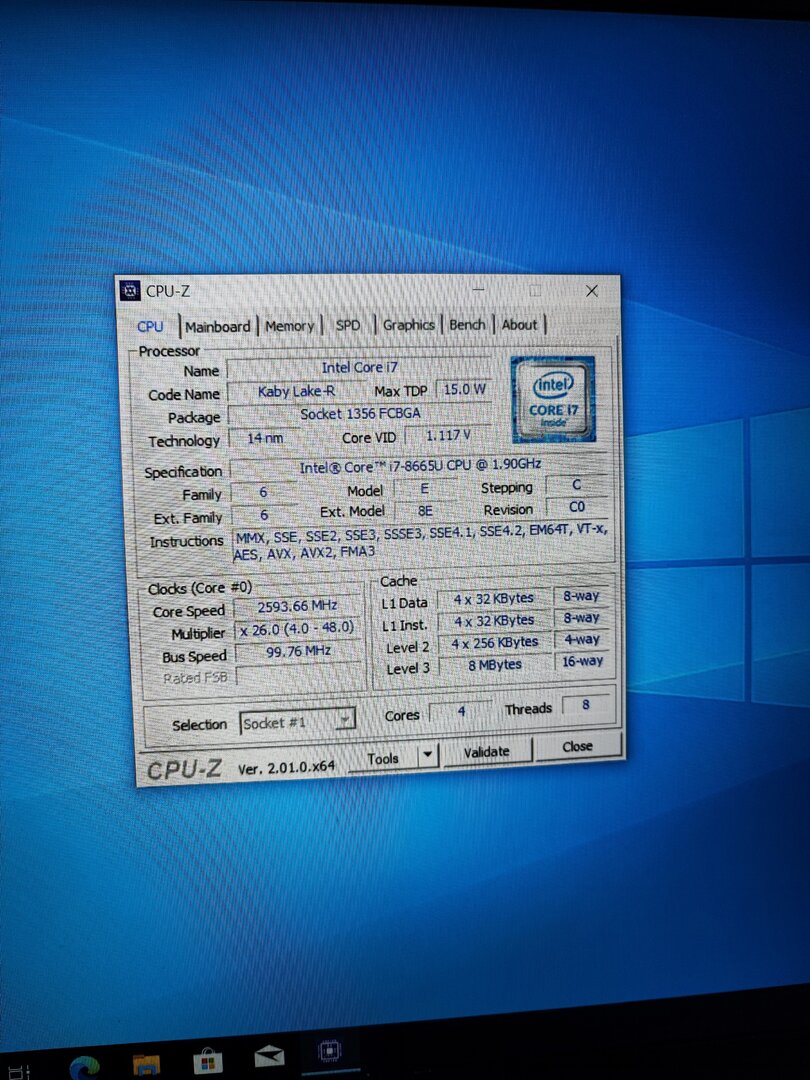Click the Bus Speed value '99.76 MHz'
The image size is (810, 1080).
pyautogui.click(x=298, y=651)
